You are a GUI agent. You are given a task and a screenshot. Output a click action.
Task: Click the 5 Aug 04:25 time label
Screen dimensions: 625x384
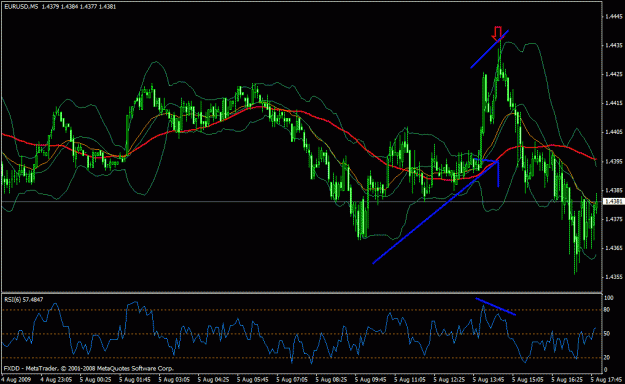213,379
